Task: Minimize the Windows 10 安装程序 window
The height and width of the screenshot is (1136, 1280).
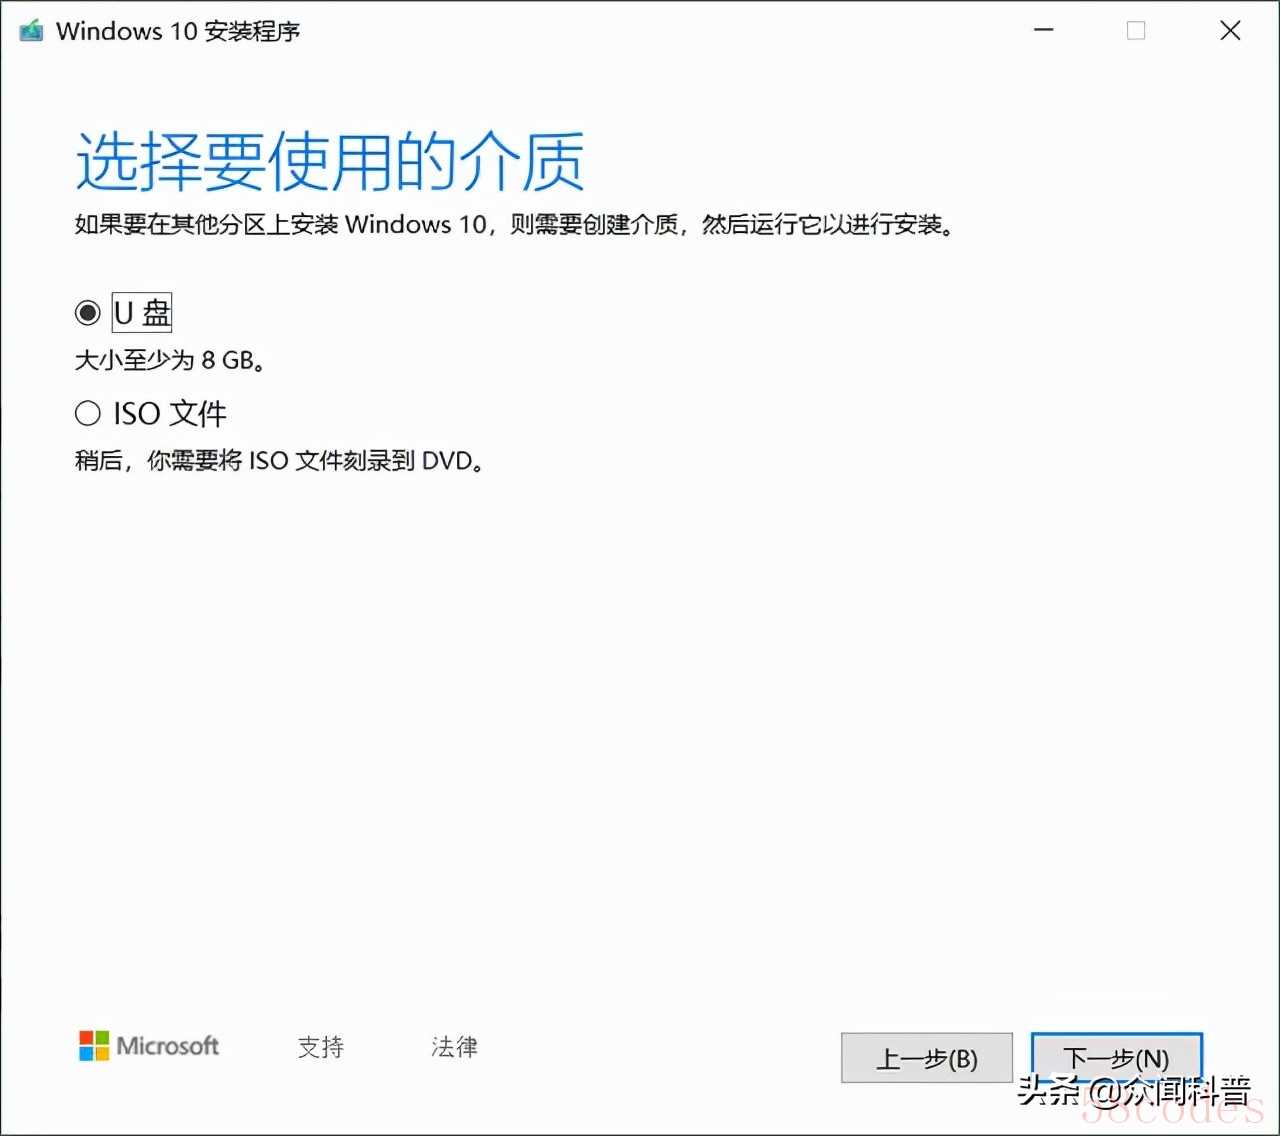Action: [x=1044, y=31]
